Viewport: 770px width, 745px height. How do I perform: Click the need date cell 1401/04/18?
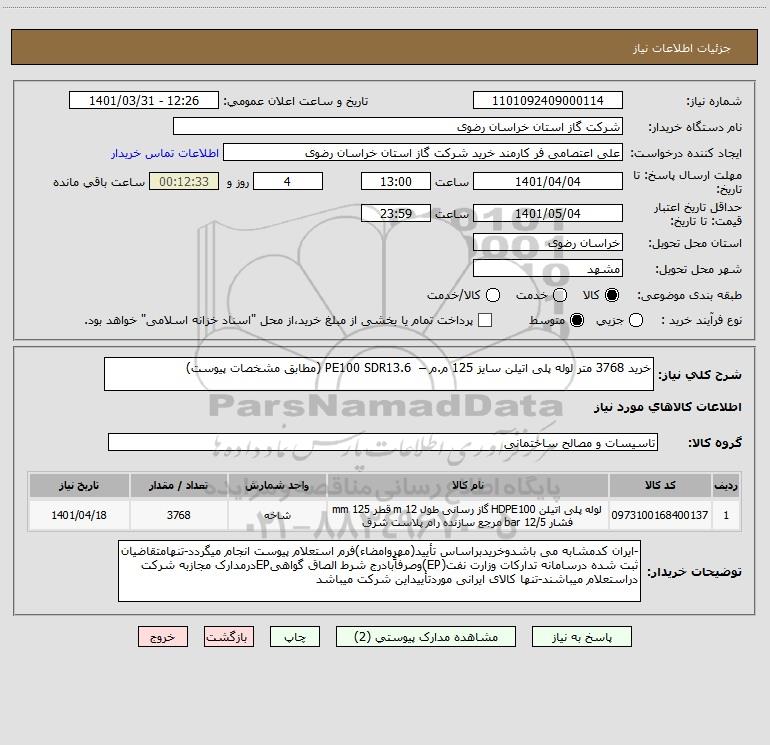click(79, 515)
